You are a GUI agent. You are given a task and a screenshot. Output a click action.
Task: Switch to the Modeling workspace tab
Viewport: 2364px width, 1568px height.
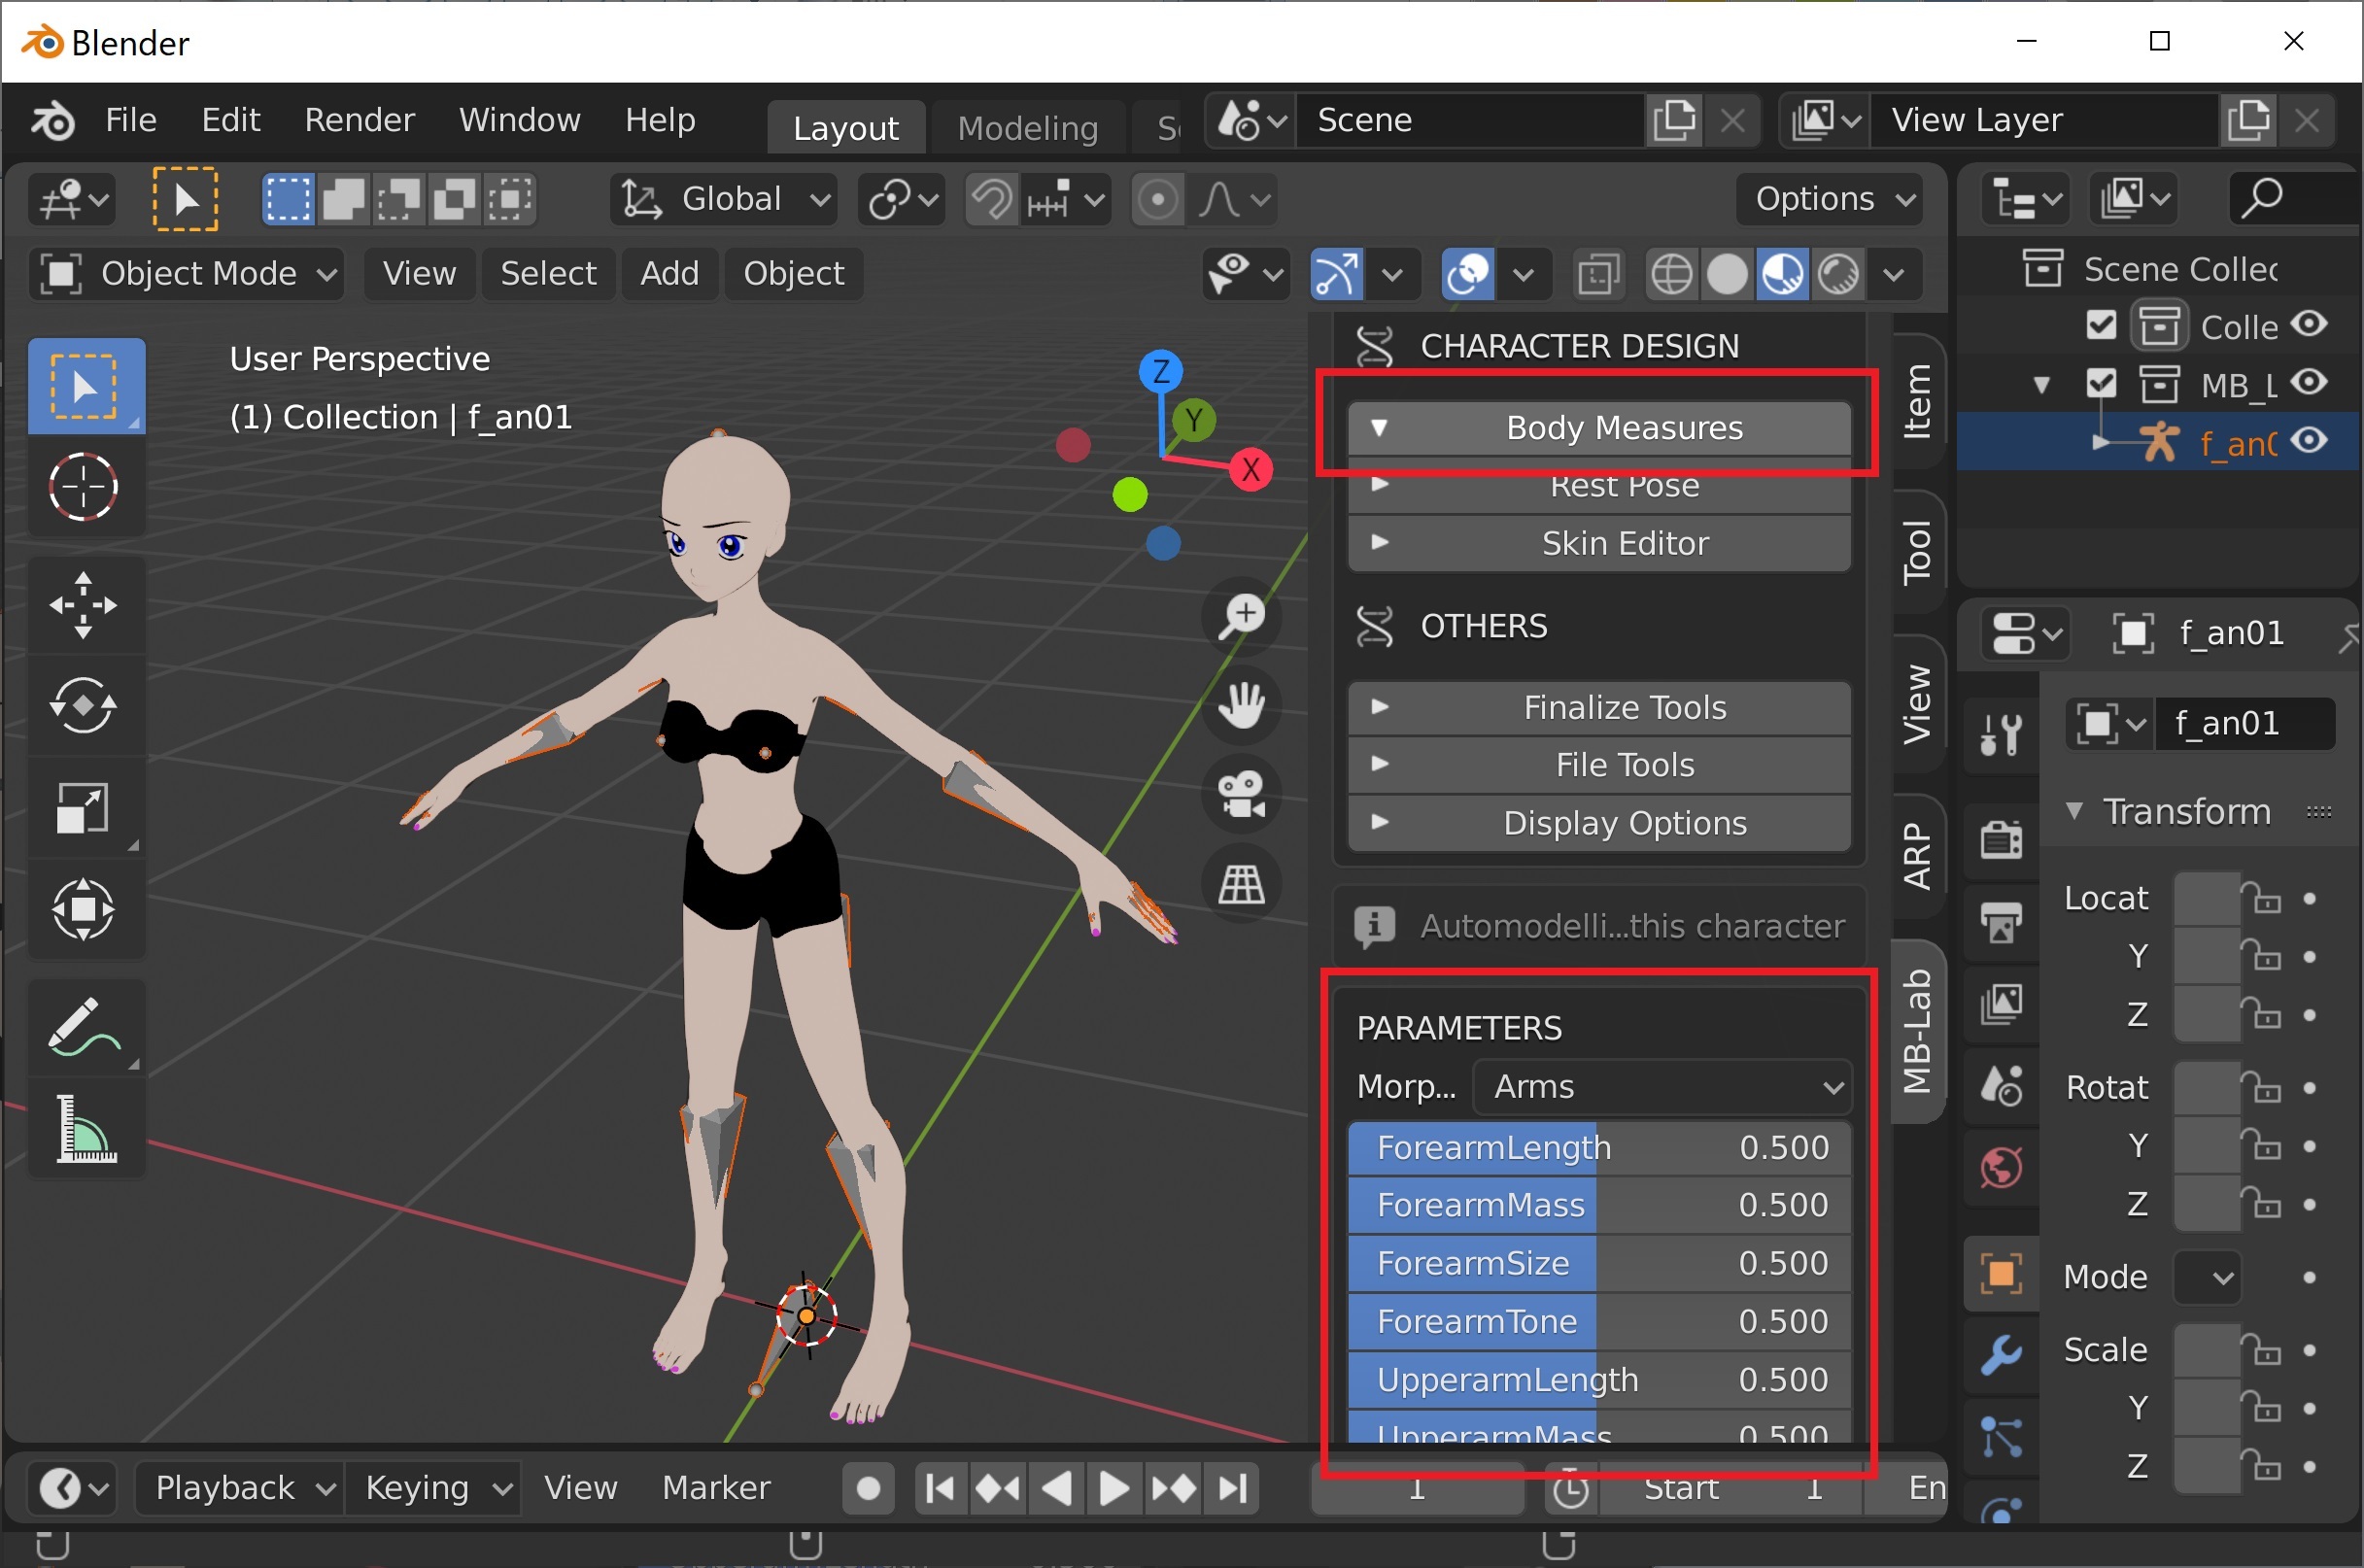(x=1027, y=128)
